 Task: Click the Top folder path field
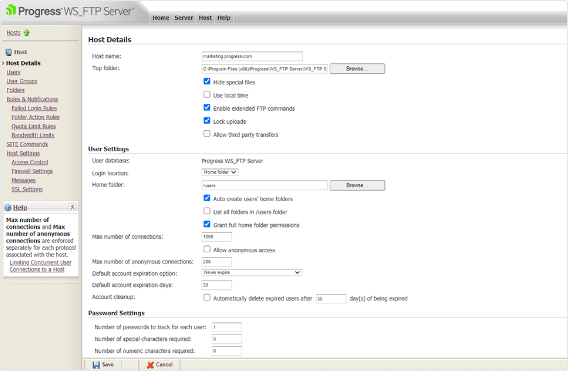265,69
